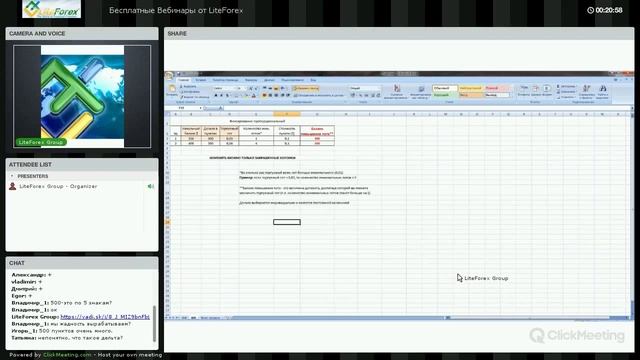The height and width of the screenshot is (360, 640).
Task: Click the Find and Select binoculars icon
Action: 602,89
